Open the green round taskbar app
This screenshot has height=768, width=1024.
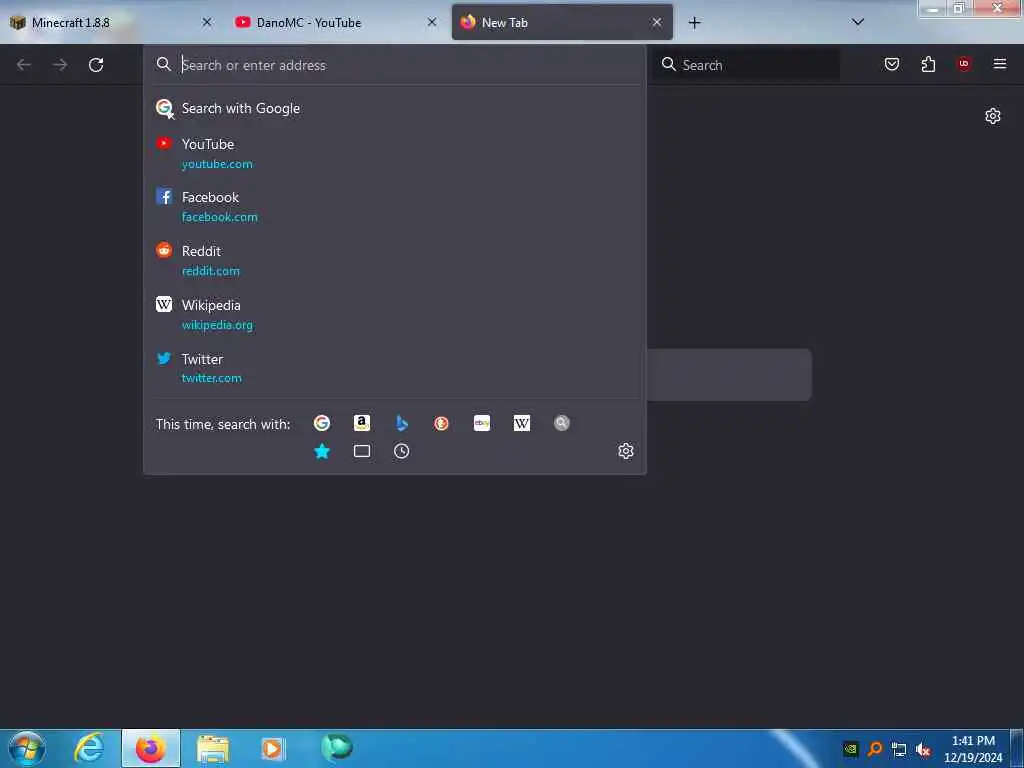click(337, 747)
